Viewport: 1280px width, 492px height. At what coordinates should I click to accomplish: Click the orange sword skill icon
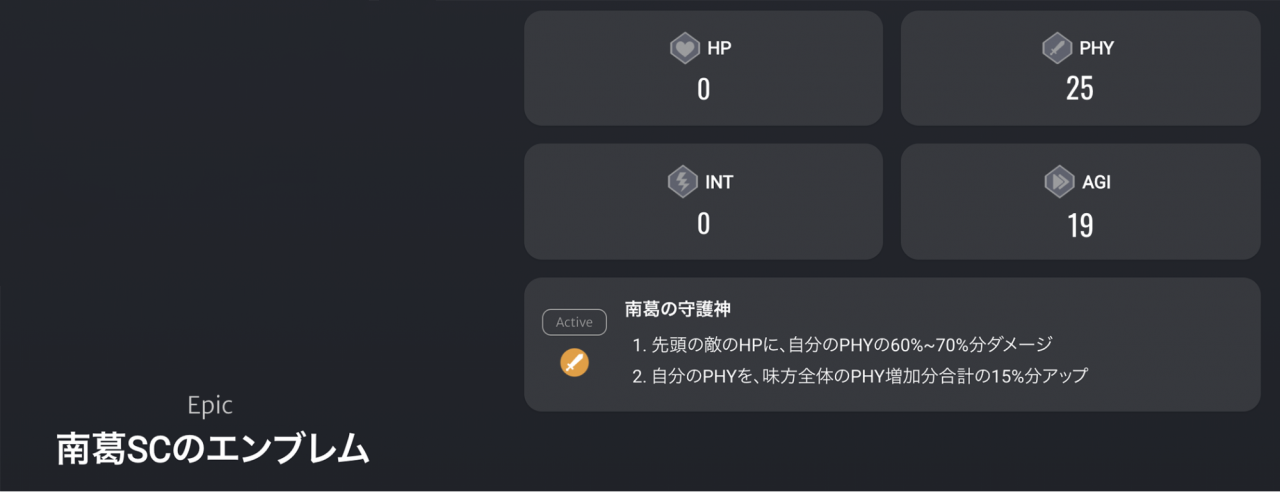coord(574,362)
